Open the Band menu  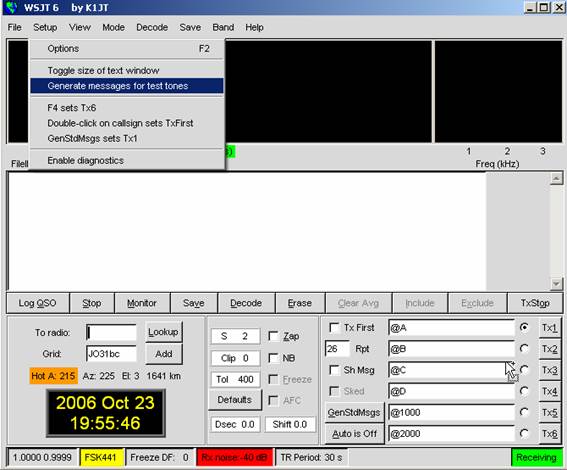click(x=223, y=27)
